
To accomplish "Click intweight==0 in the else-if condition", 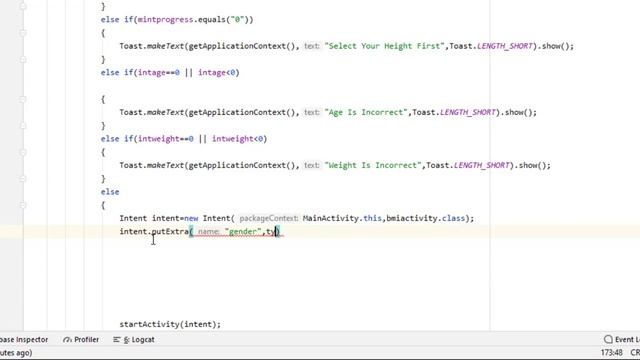I will click(x=166, y=139).
